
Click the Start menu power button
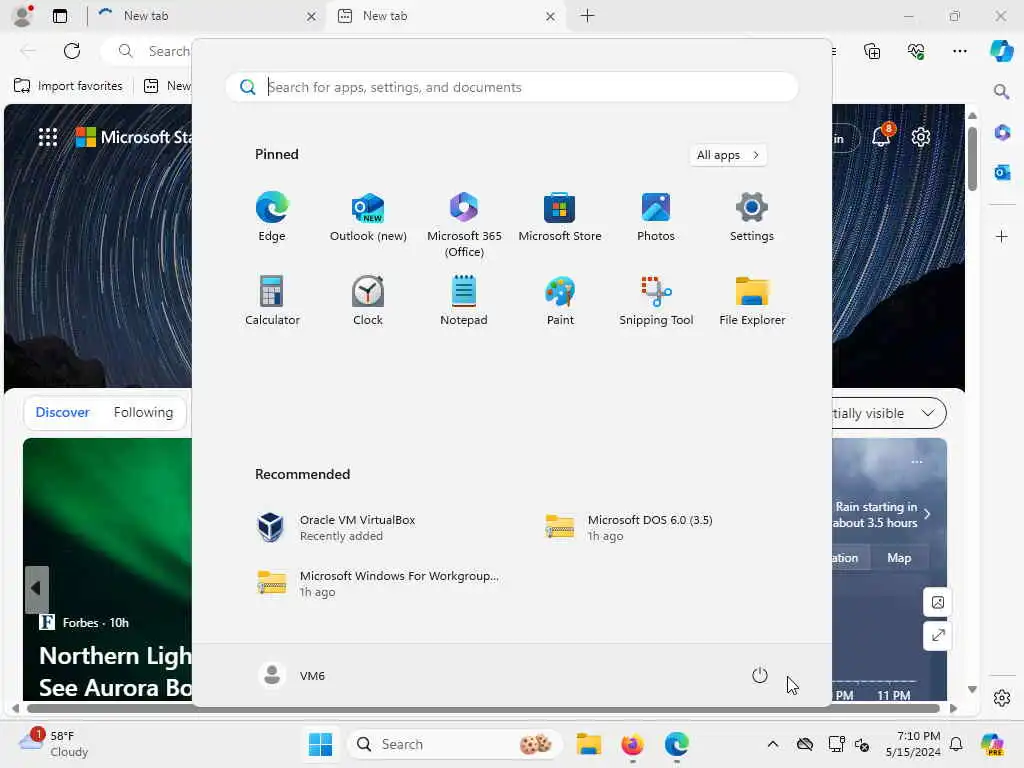click(x=760, y=675)
